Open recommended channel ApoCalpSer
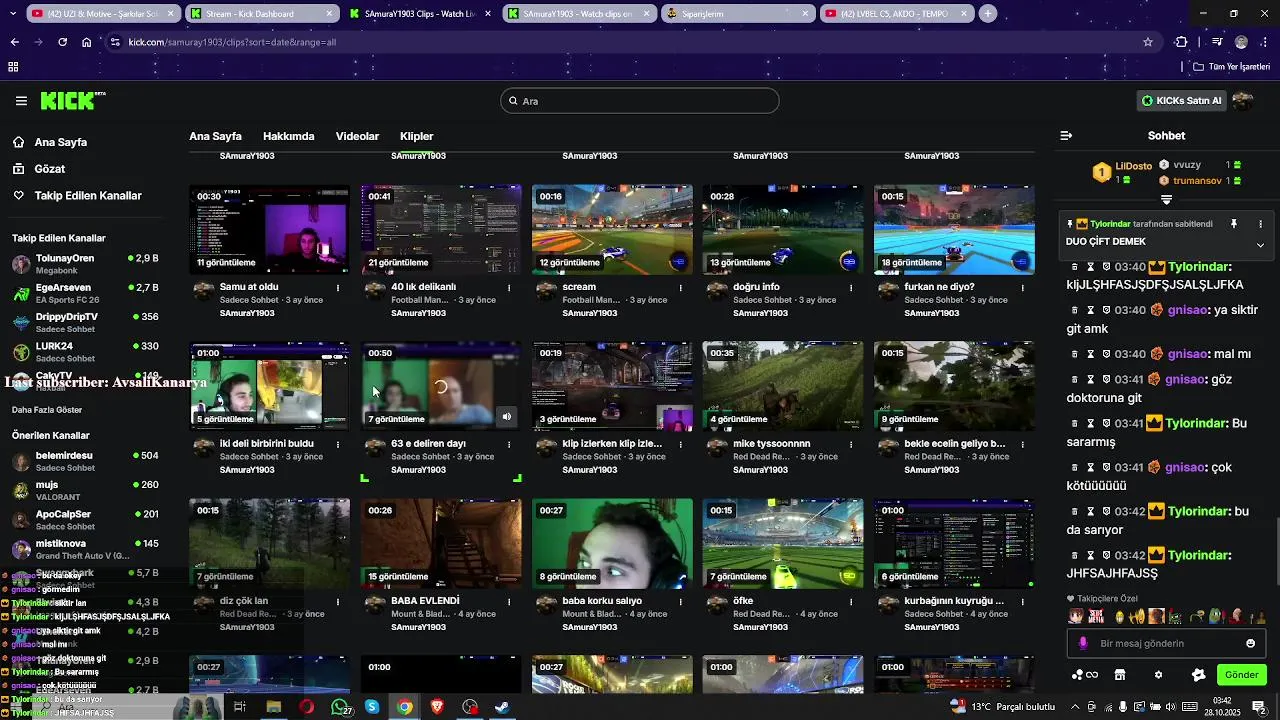Screen dimensions: 1280x720 (x=85, y=519)
